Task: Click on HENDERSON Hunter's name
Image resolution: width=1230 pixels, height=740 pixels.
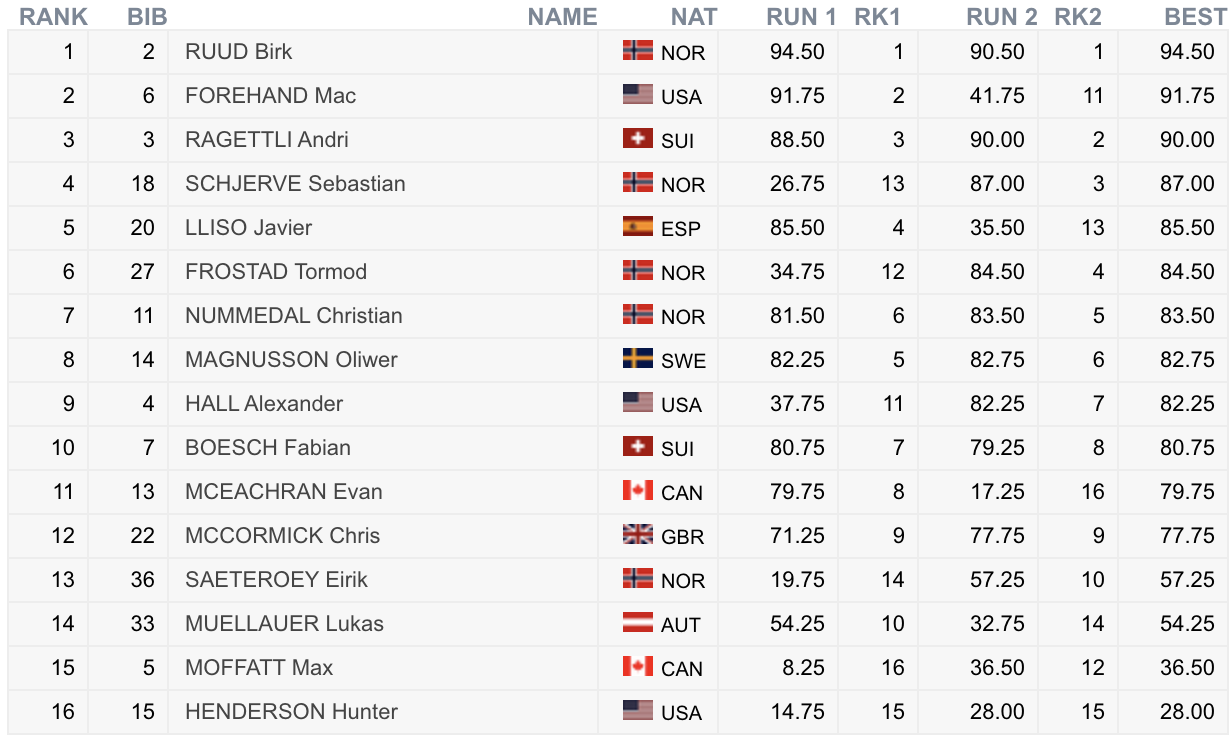Action: [291, 711]
